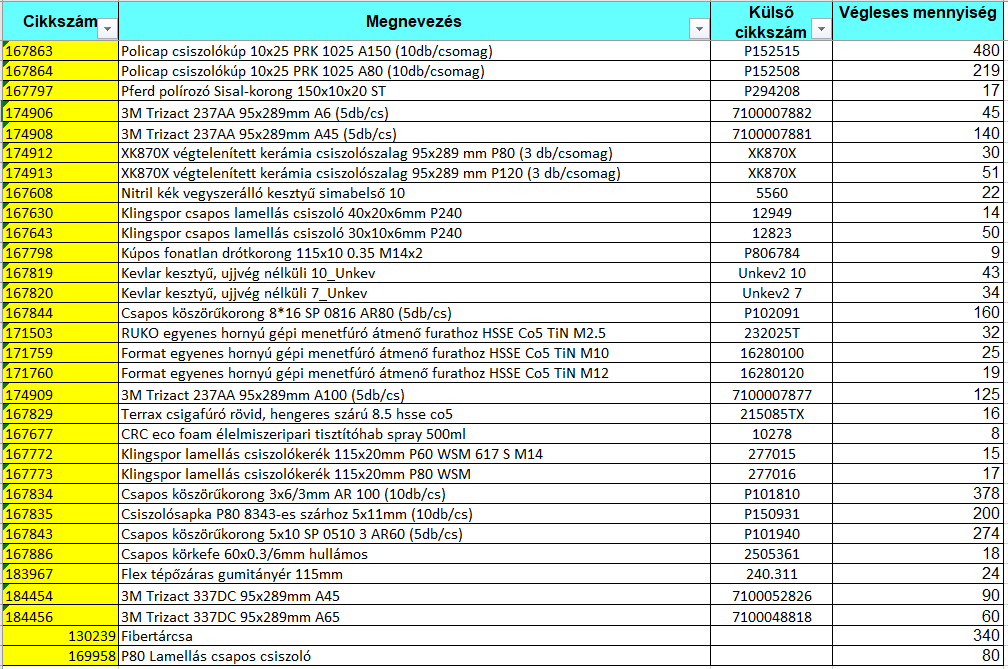The image size is (1008, 669).
Task: Open the Cikkszám column filter dropdown
Action: pos(107,30)
